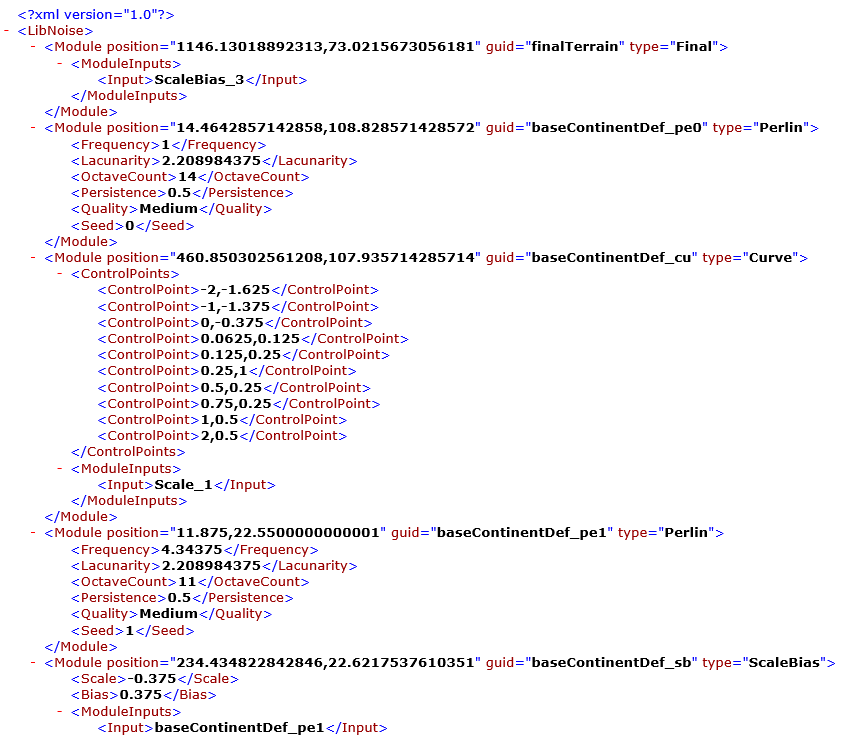Click position value 14.4642857142858,108.828571428572

(x=325, y=128)
